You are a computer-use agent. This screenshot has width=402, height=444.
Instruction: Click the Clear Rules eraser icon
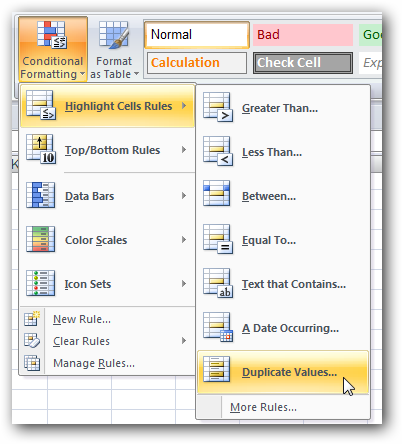click(x=32, y=341)
